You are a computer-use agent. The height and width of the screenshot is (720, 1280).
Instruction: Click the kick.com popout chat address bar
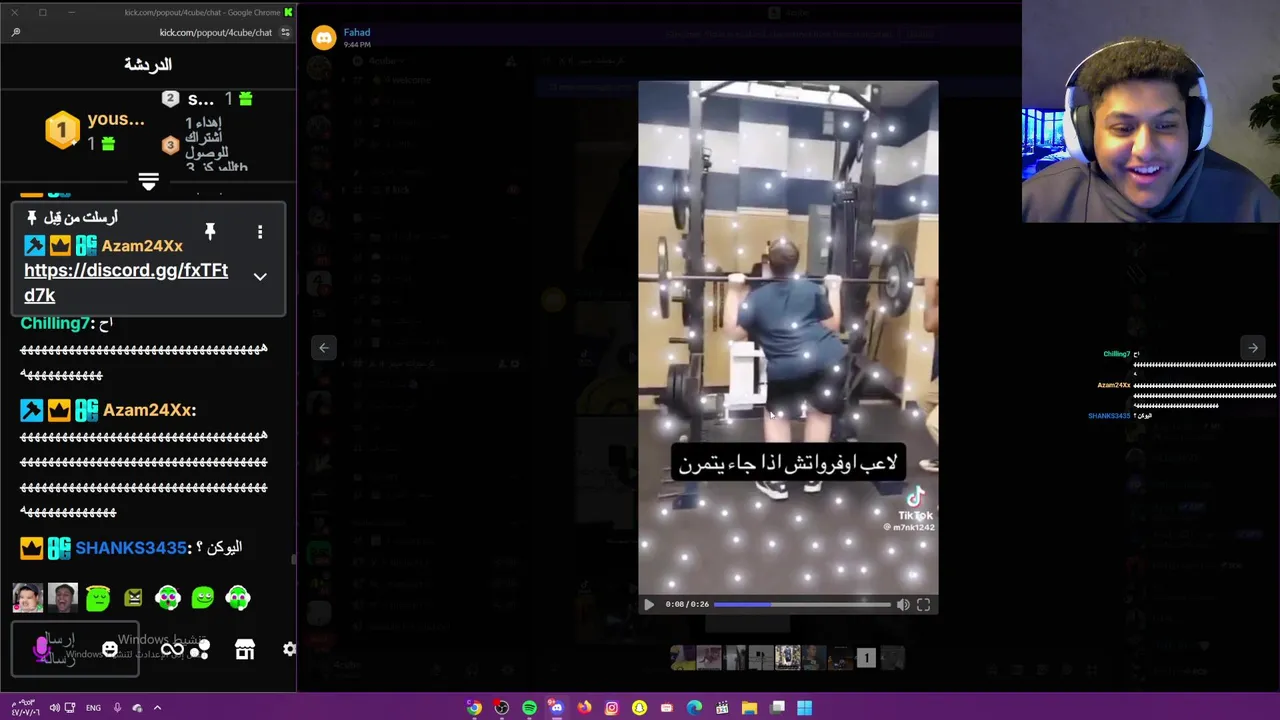click(x=216, y=32)
